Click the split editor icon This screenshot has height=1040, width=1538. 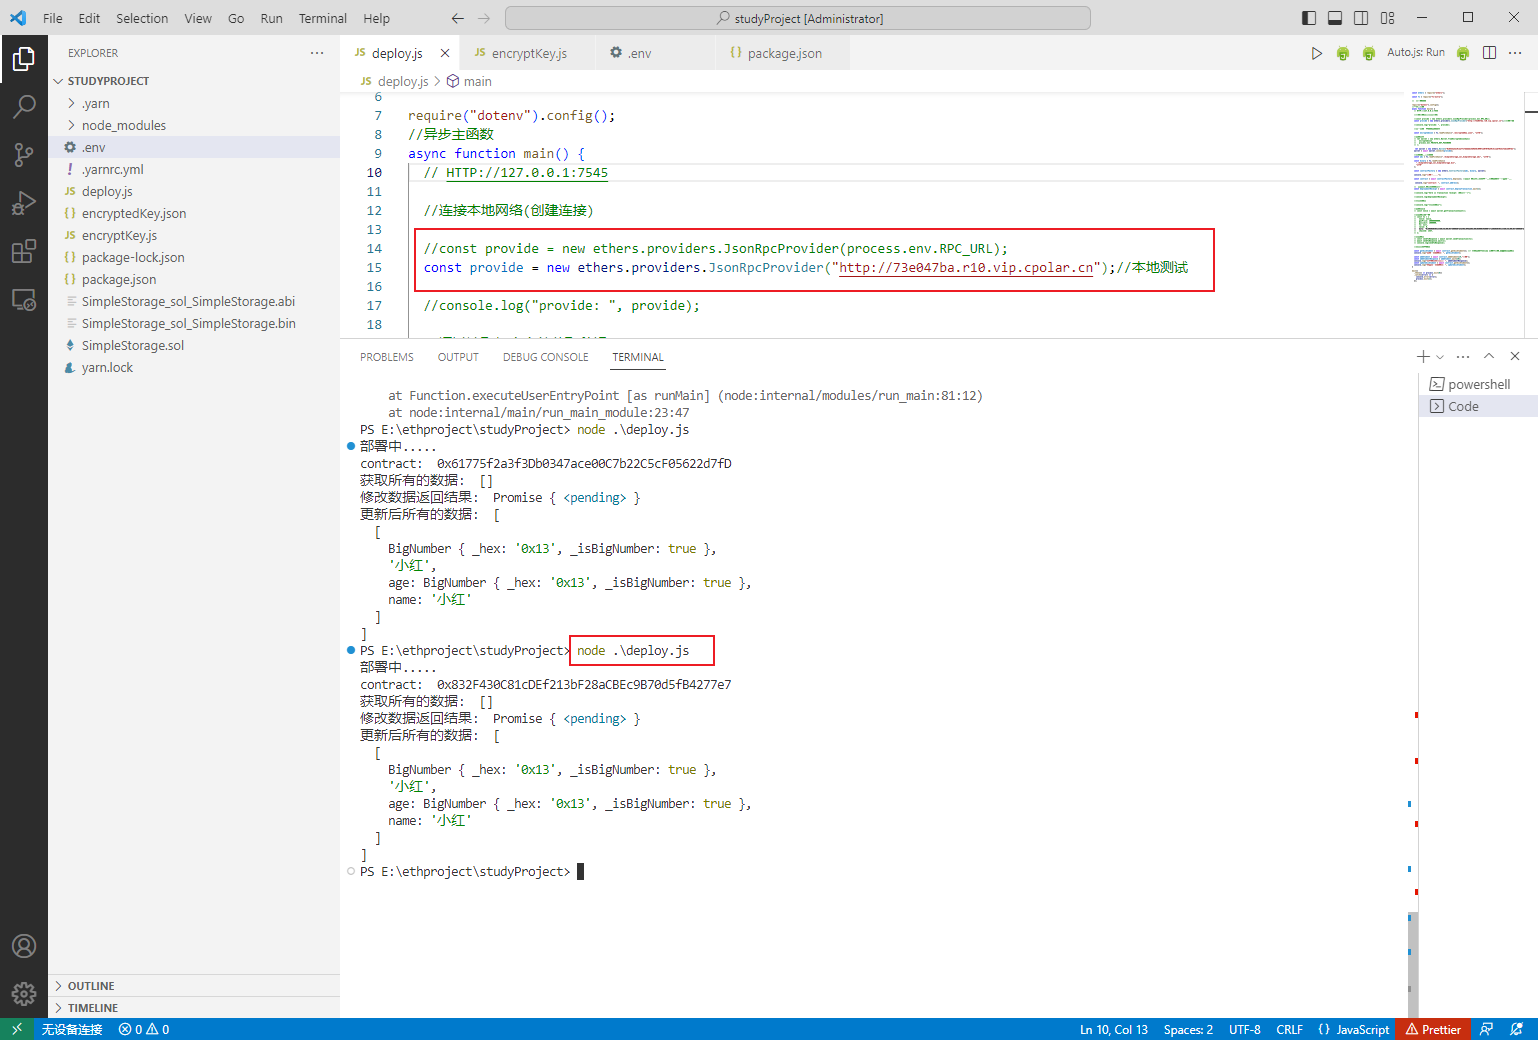(1489, 53)
